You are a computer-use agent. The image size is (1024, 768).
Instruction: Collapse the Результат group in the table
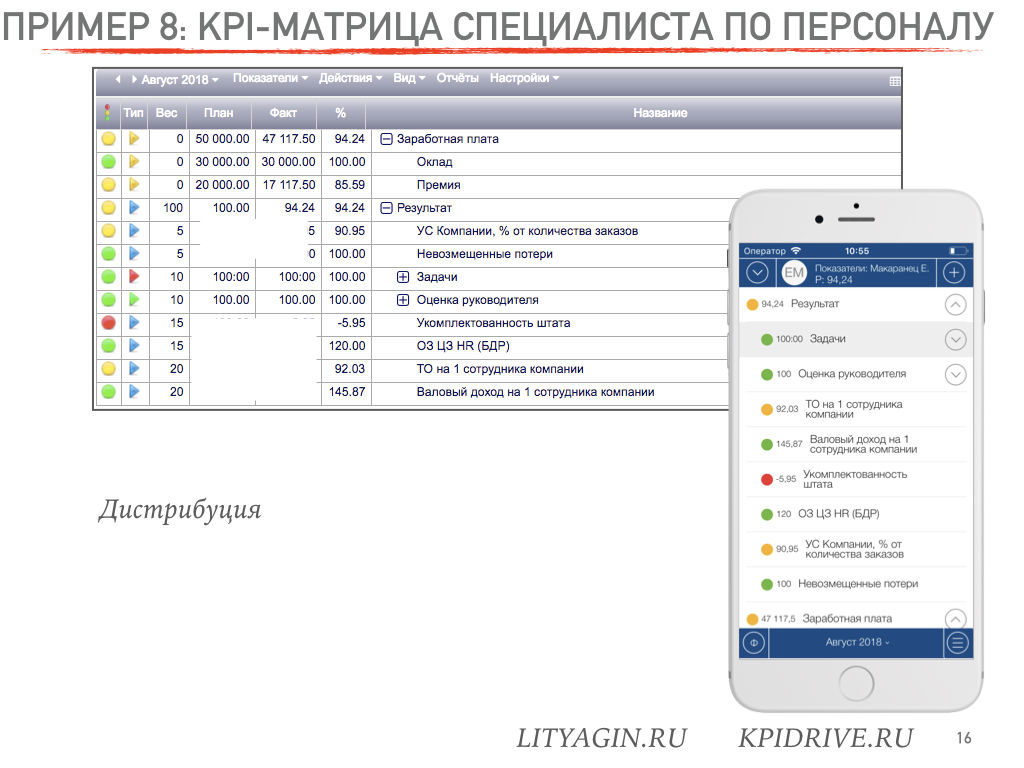[386, 208]
